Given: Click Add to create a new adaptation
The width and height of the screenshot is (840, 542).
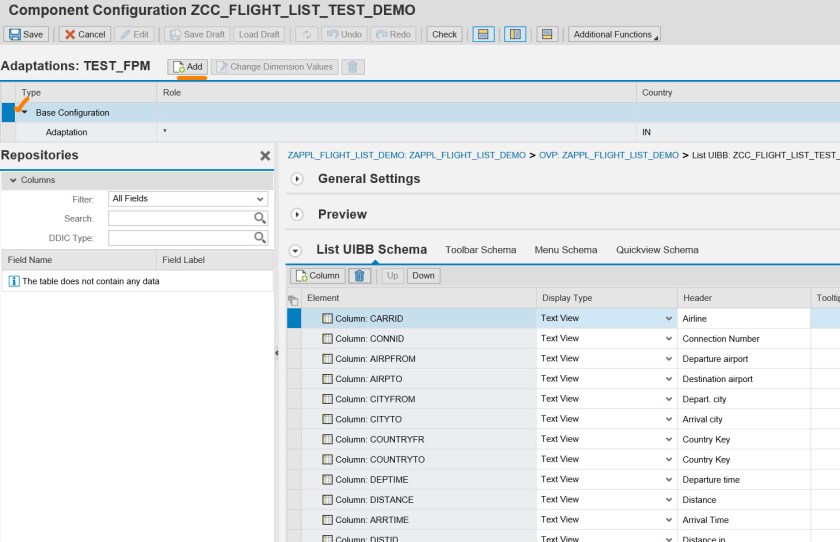Looking at the screenshot, I should [x=187, y=67].
